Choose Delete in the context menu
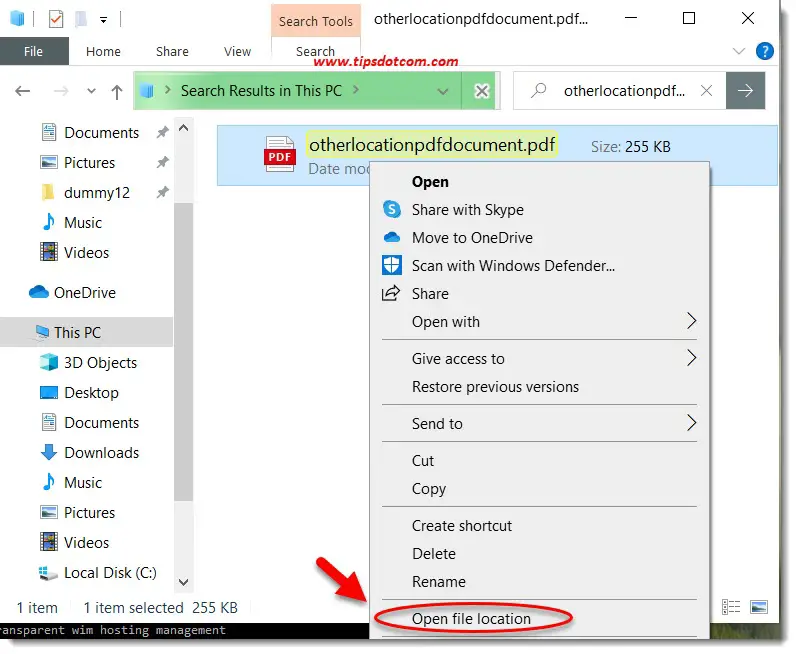The image size is (796, 654). click(x=434, y=554)
